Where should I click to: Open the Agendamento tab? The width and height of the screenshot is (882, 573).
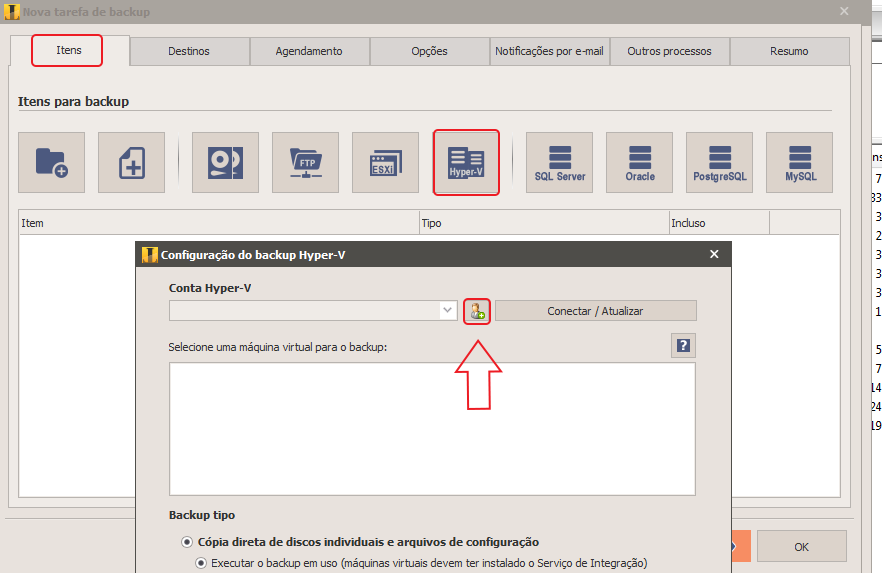tap(309, 51)
